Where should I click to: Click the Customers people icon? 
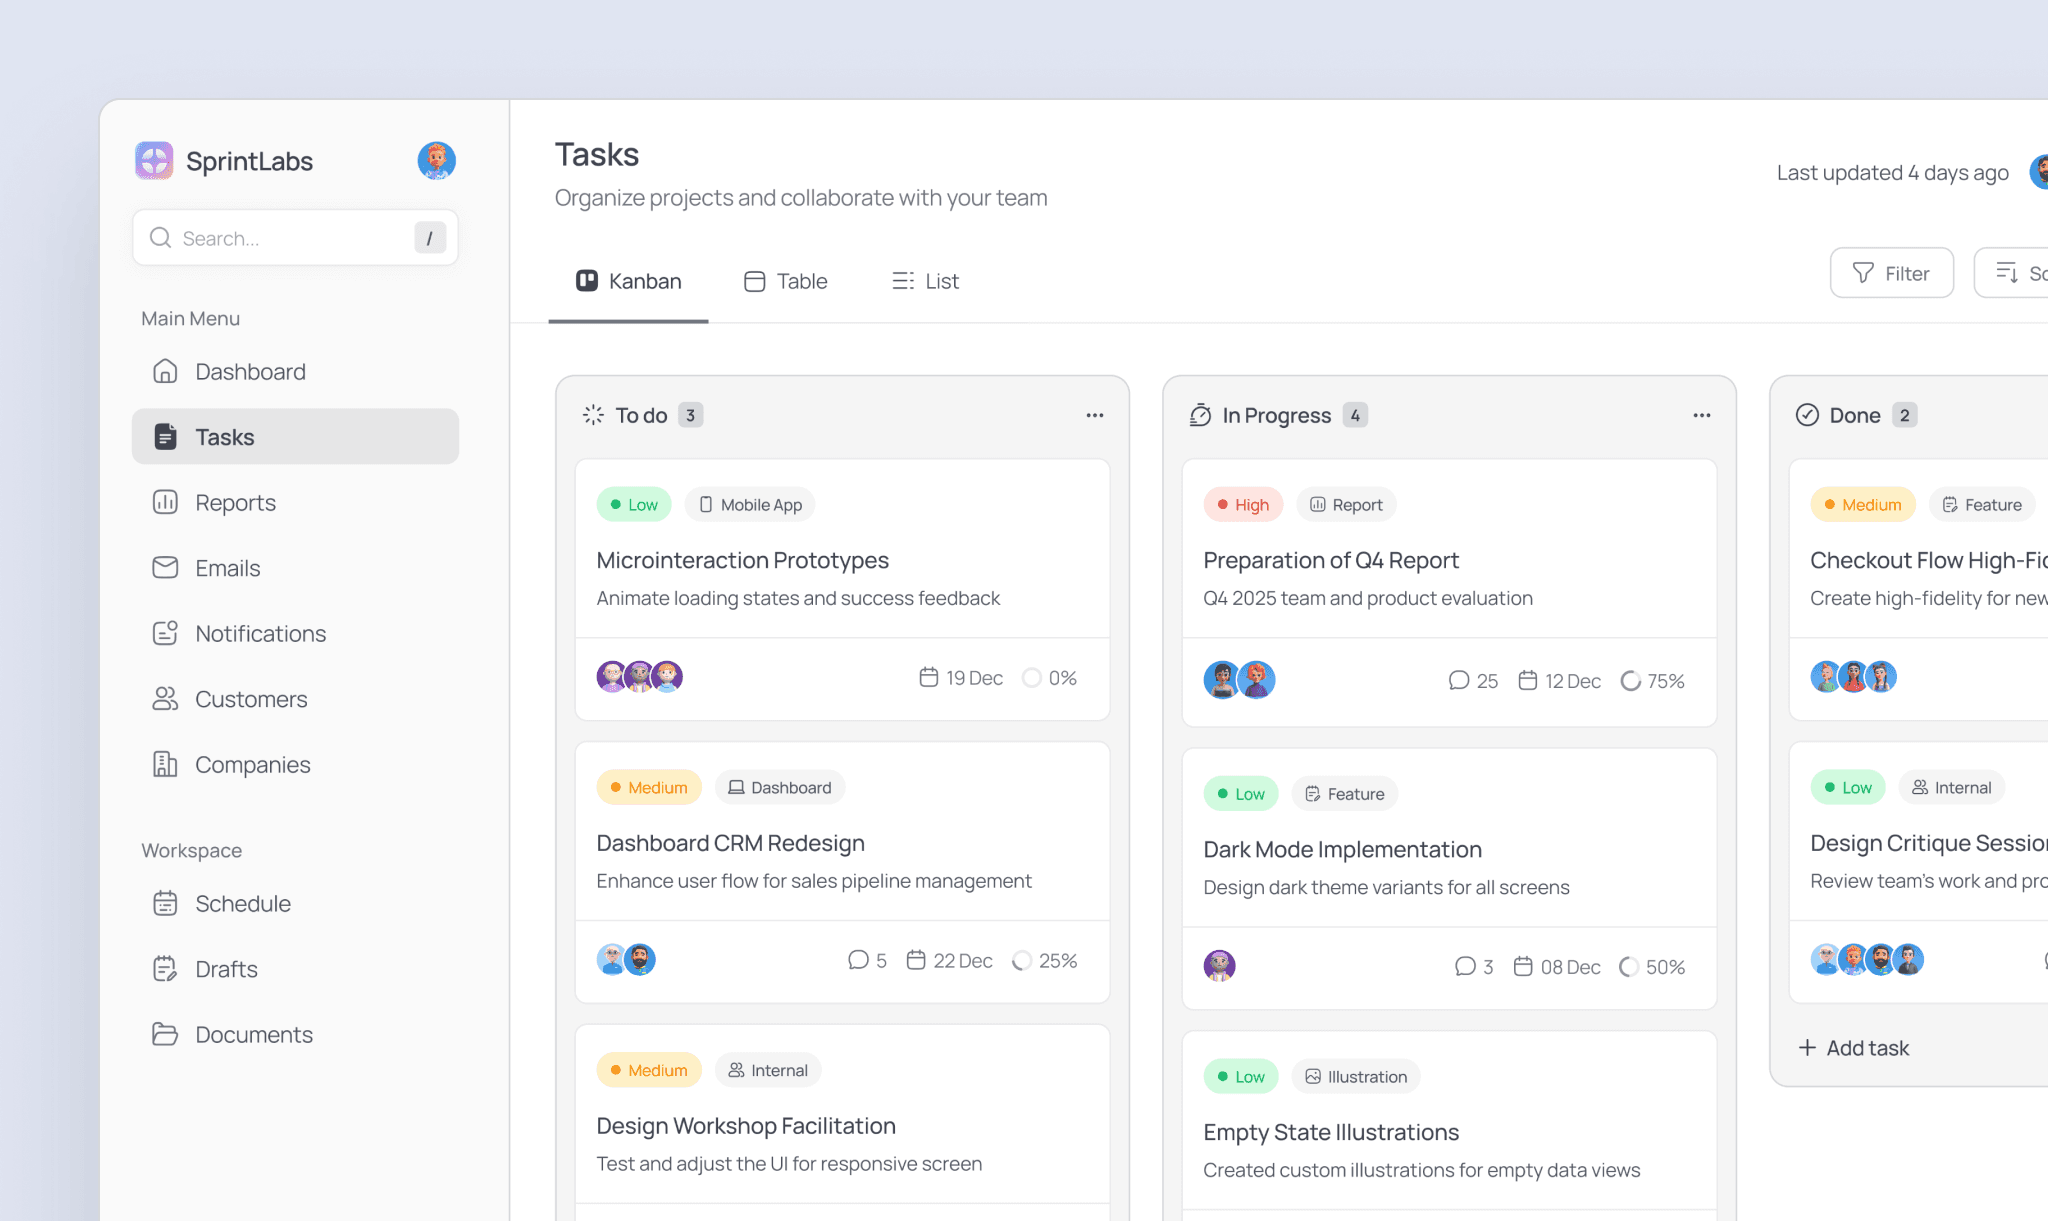tap(165, 699)
